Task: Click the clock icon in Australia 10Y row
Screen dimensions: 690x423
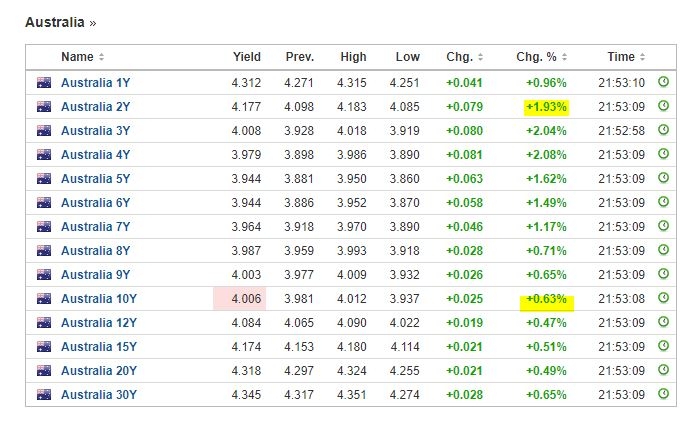Action: pyautogui.click(x=664, y=298)
